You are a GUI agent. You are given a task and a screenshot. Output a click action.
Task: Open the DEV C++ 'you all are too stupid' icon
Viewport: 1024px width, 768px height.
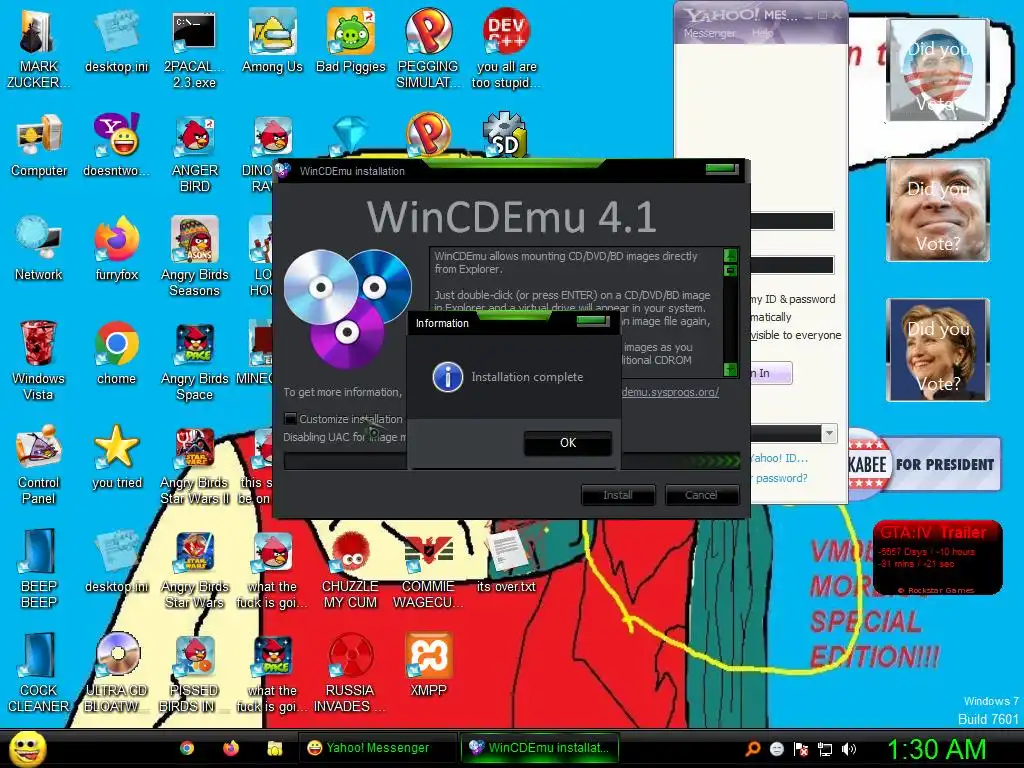(x=506, y=47)
